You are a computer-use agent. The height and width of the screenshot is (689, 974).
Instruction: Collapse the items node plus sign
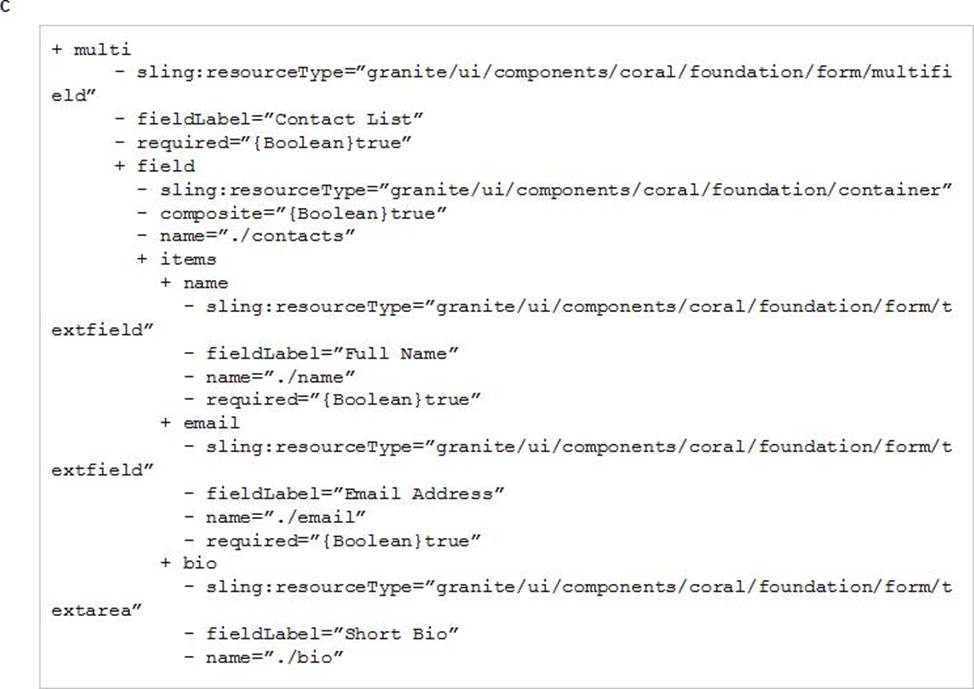click(x=142, y=259)
